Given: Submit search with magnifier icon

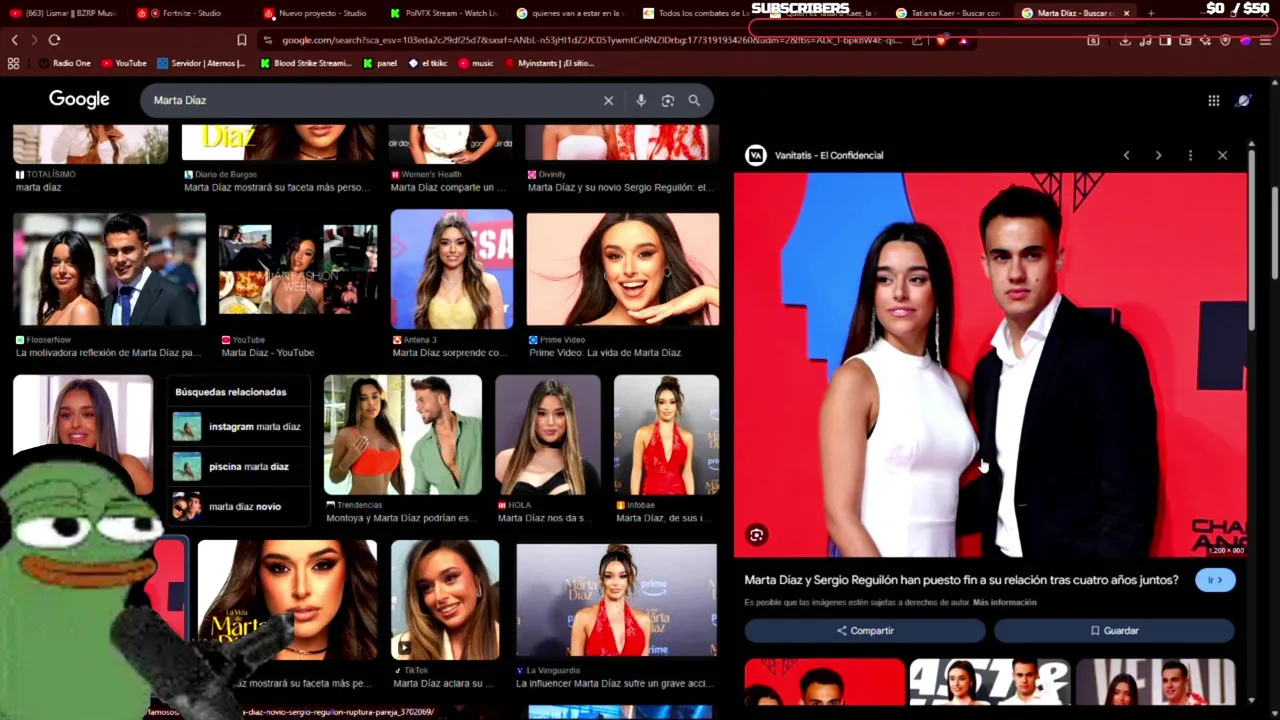Looking at the screenshot, I should coord(694,100).
